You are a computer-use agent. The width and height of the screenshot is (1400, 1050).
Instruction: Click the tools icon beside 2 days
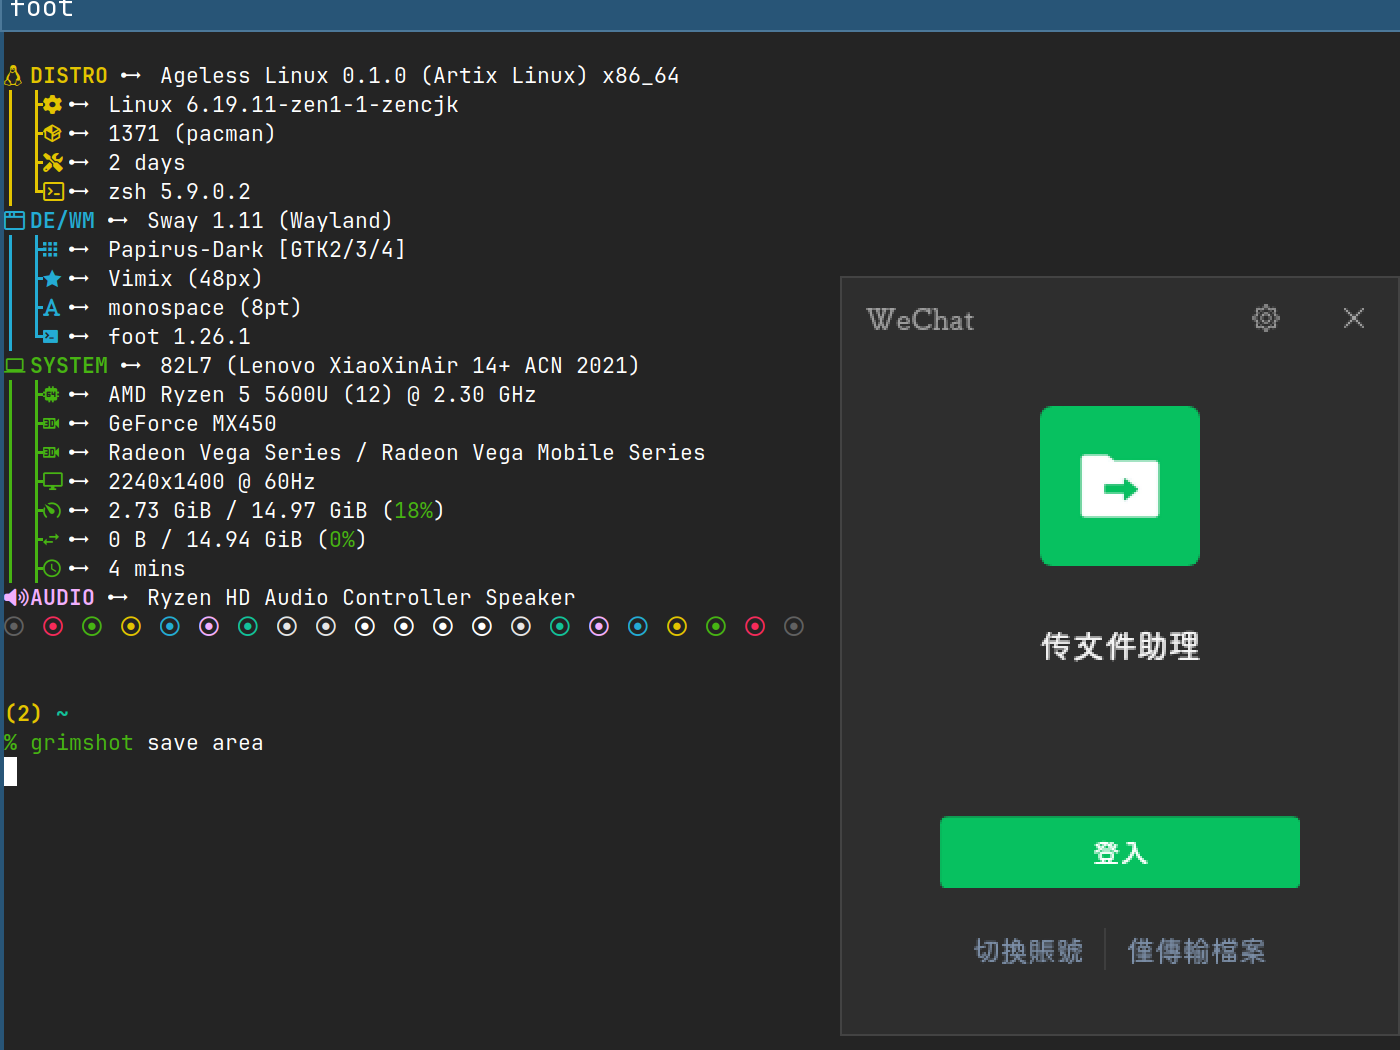tap(52, 163)
